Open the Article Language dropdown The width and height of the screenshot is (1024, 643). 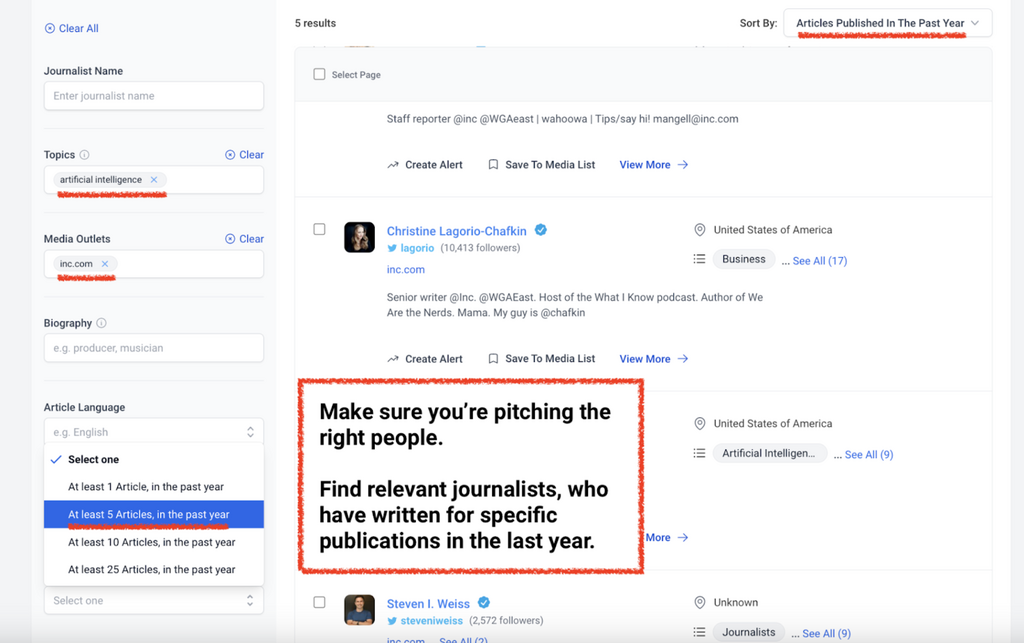(153, 432)
